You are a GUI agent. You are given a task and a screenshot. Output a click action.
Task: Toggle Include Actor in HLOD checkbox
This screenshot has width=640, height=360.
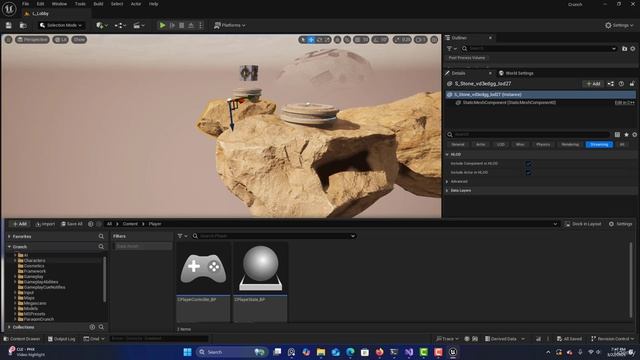click(x=528, y=173)
